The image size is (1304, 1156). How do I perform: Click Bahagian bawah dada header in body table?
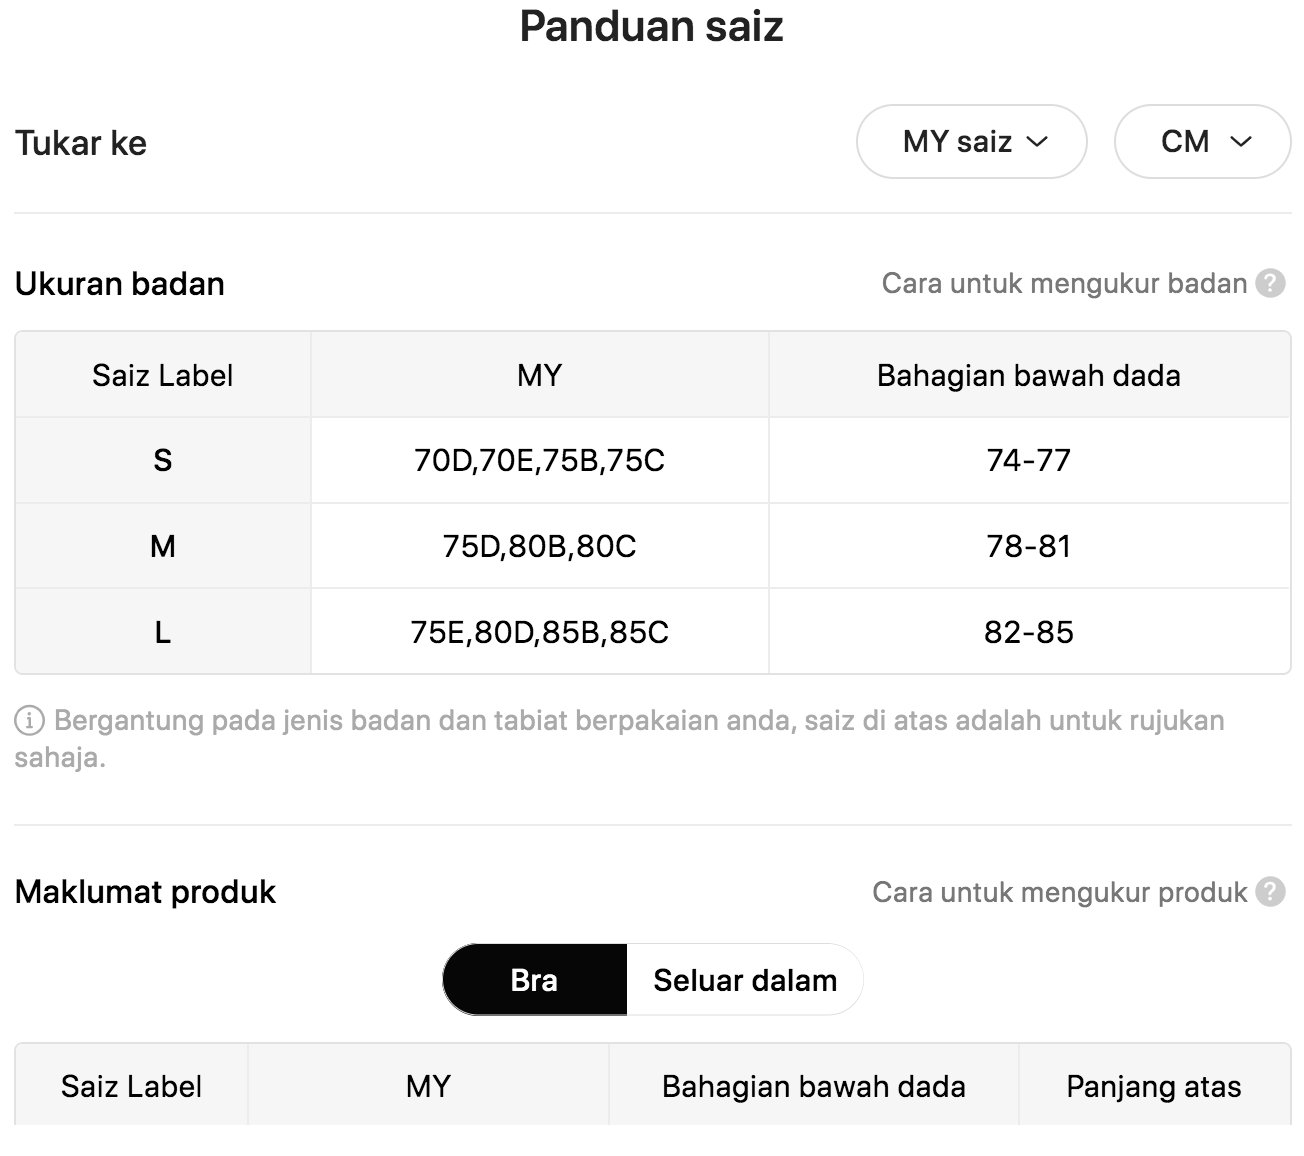tap(1029, 375)
